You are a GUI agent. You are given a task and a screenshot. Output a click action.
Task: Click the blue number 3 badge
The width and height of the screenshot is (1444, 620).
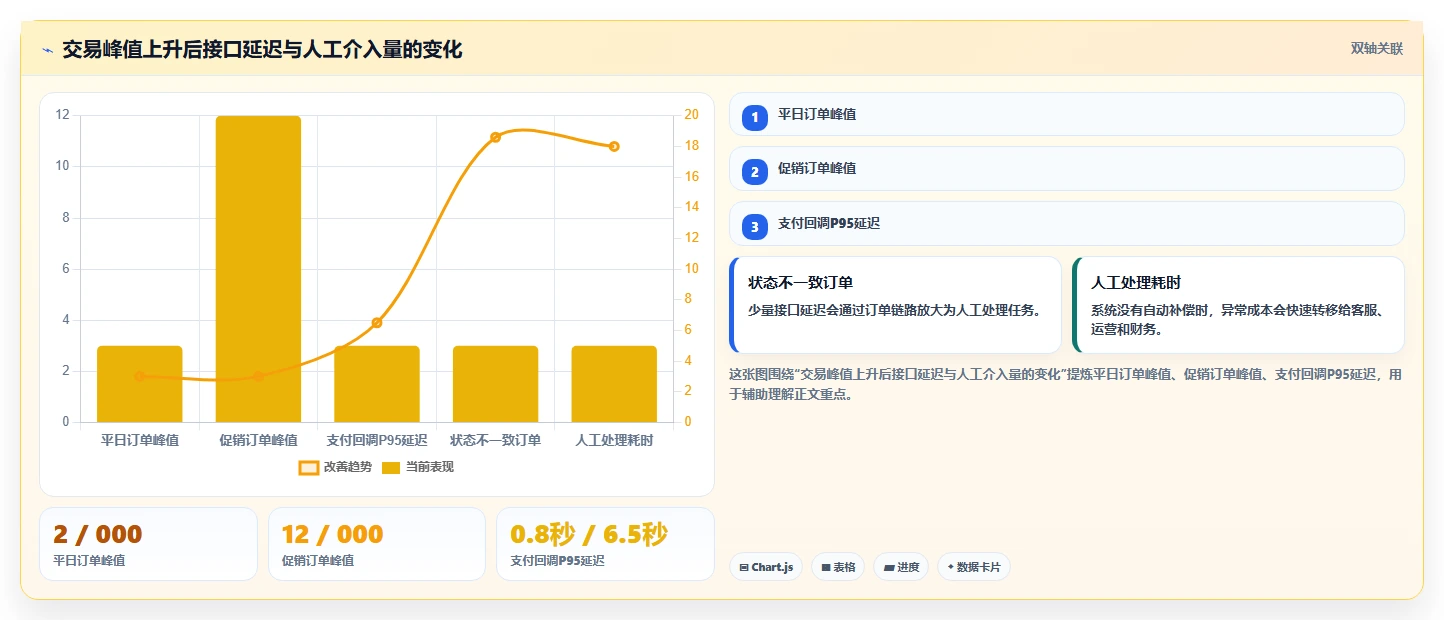pyautogui.click(x=755, y=227)
